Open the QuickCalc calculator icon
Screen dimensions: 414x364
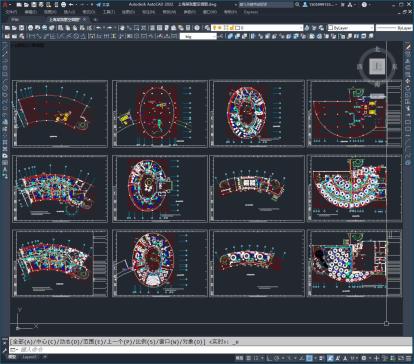click(188, 28)
